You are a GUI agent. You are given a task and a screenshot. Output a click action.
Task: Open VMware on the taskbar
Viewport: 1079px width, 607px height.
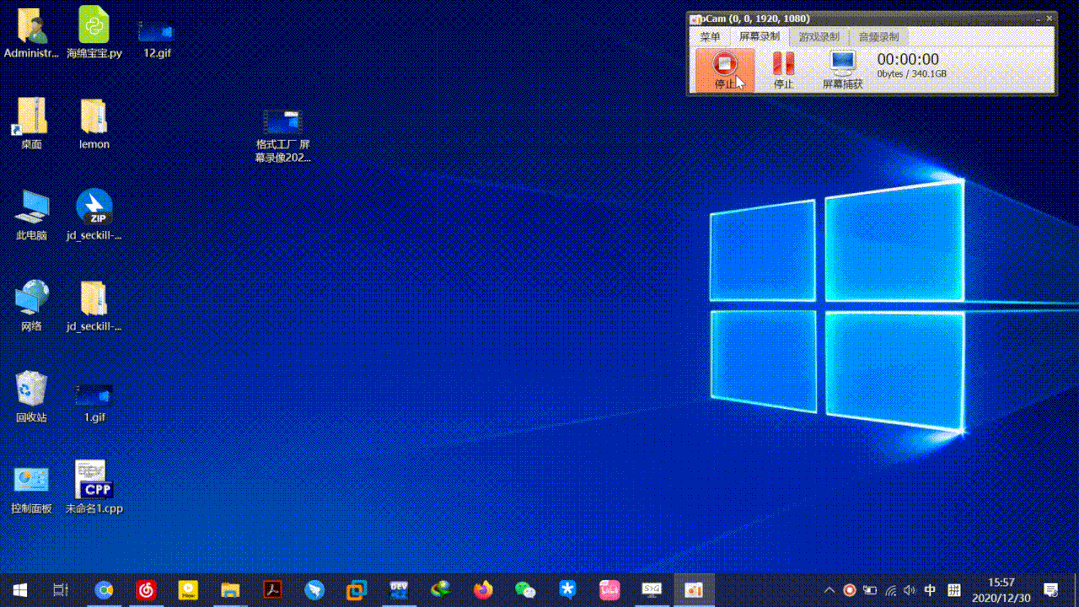356,590
